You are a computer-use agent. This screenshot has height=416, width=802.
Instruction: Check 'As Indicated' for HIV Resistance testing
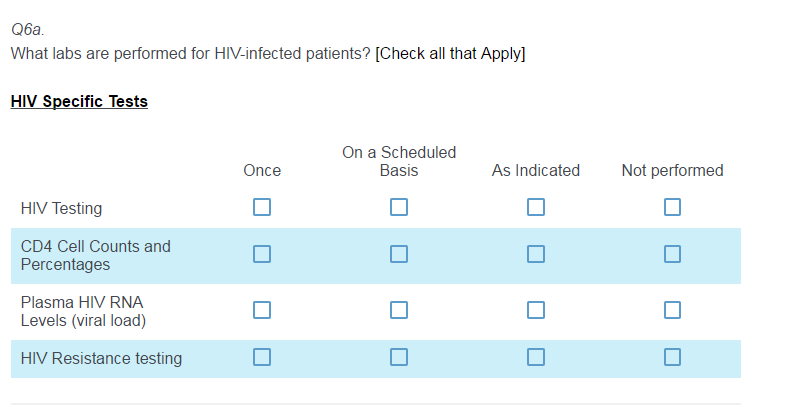(536, 356)
